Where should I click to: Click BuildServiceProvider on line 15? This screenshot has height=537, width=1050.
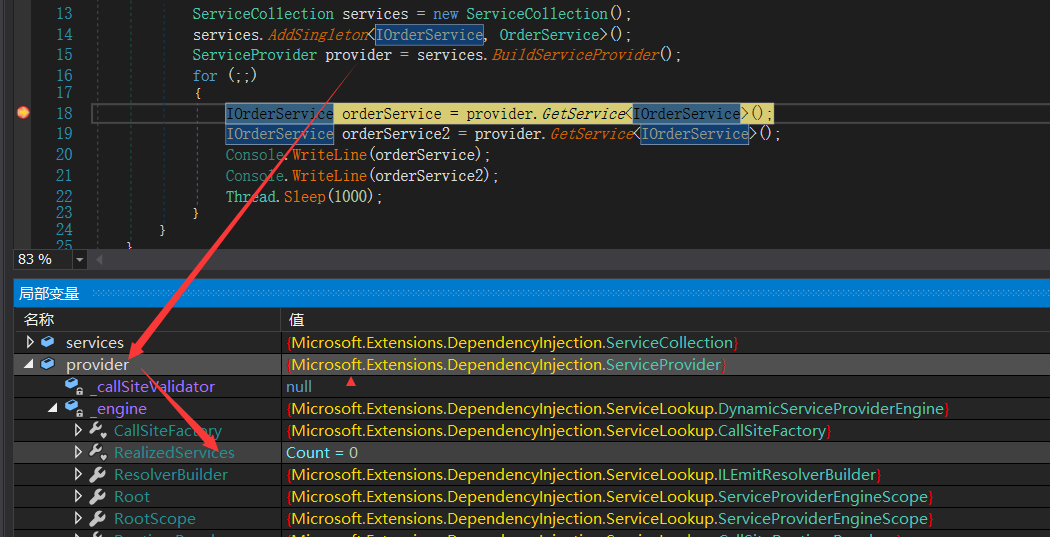click(x=575, y=55)
